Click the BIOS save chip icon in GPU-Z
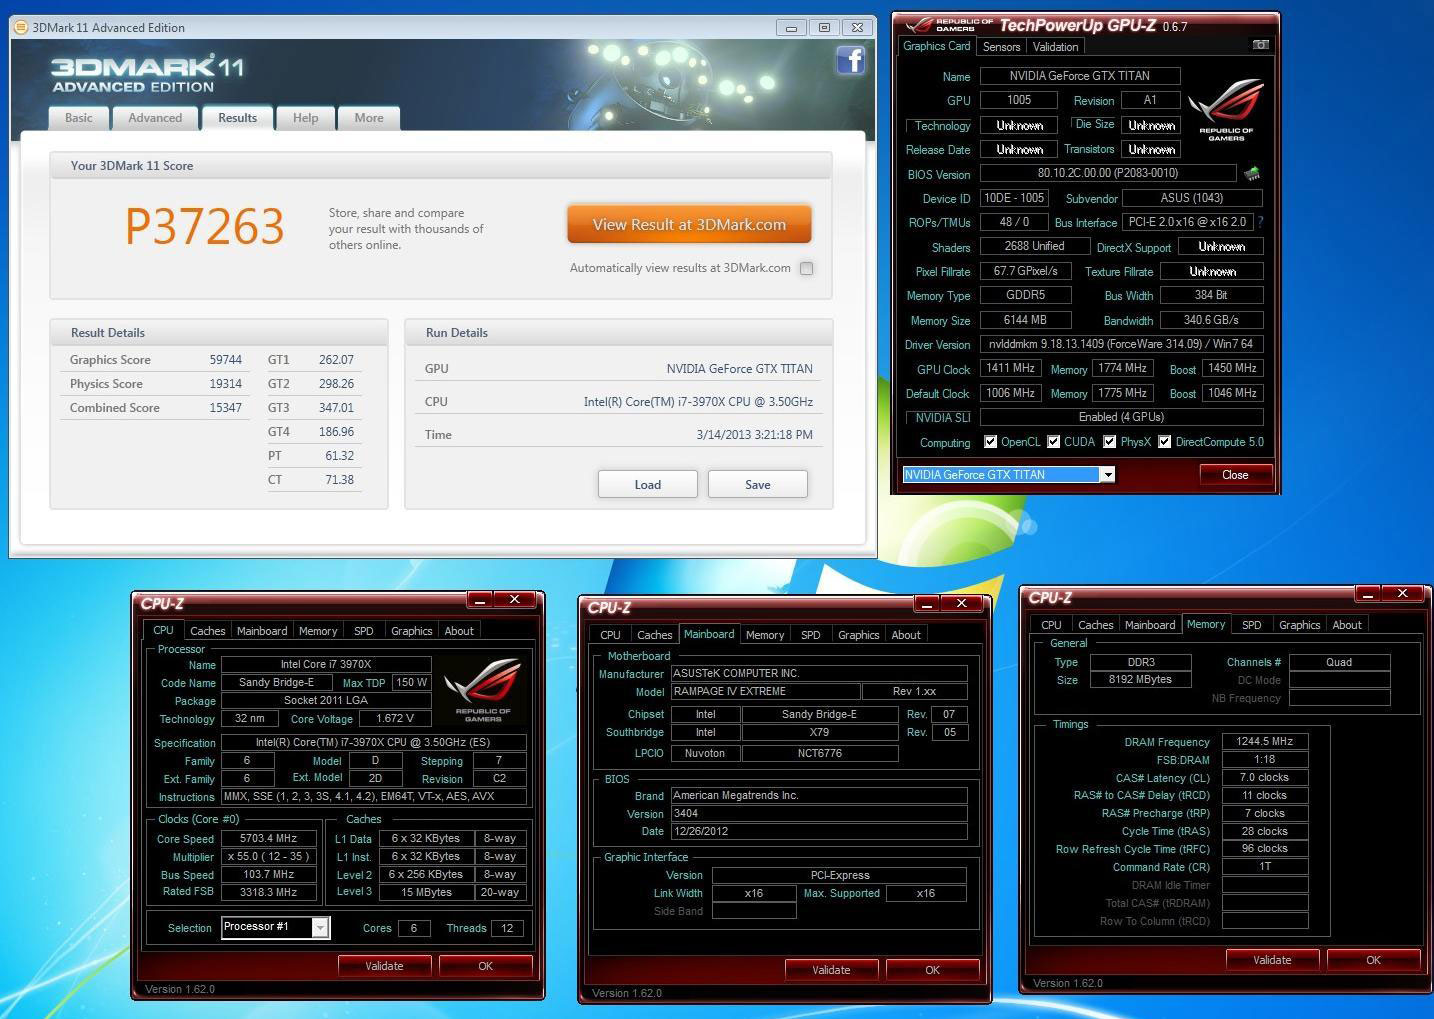This screenshot has height=1019, width=1434. pyautogui.click(x=1251, y=174)
